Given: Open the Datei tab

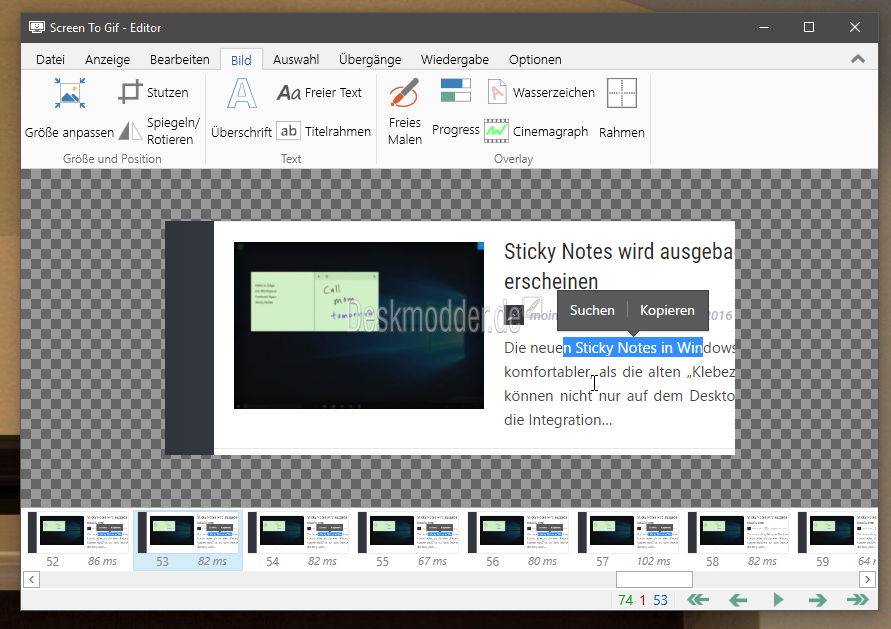Looking at the screenshot, I should coord(50,60).
